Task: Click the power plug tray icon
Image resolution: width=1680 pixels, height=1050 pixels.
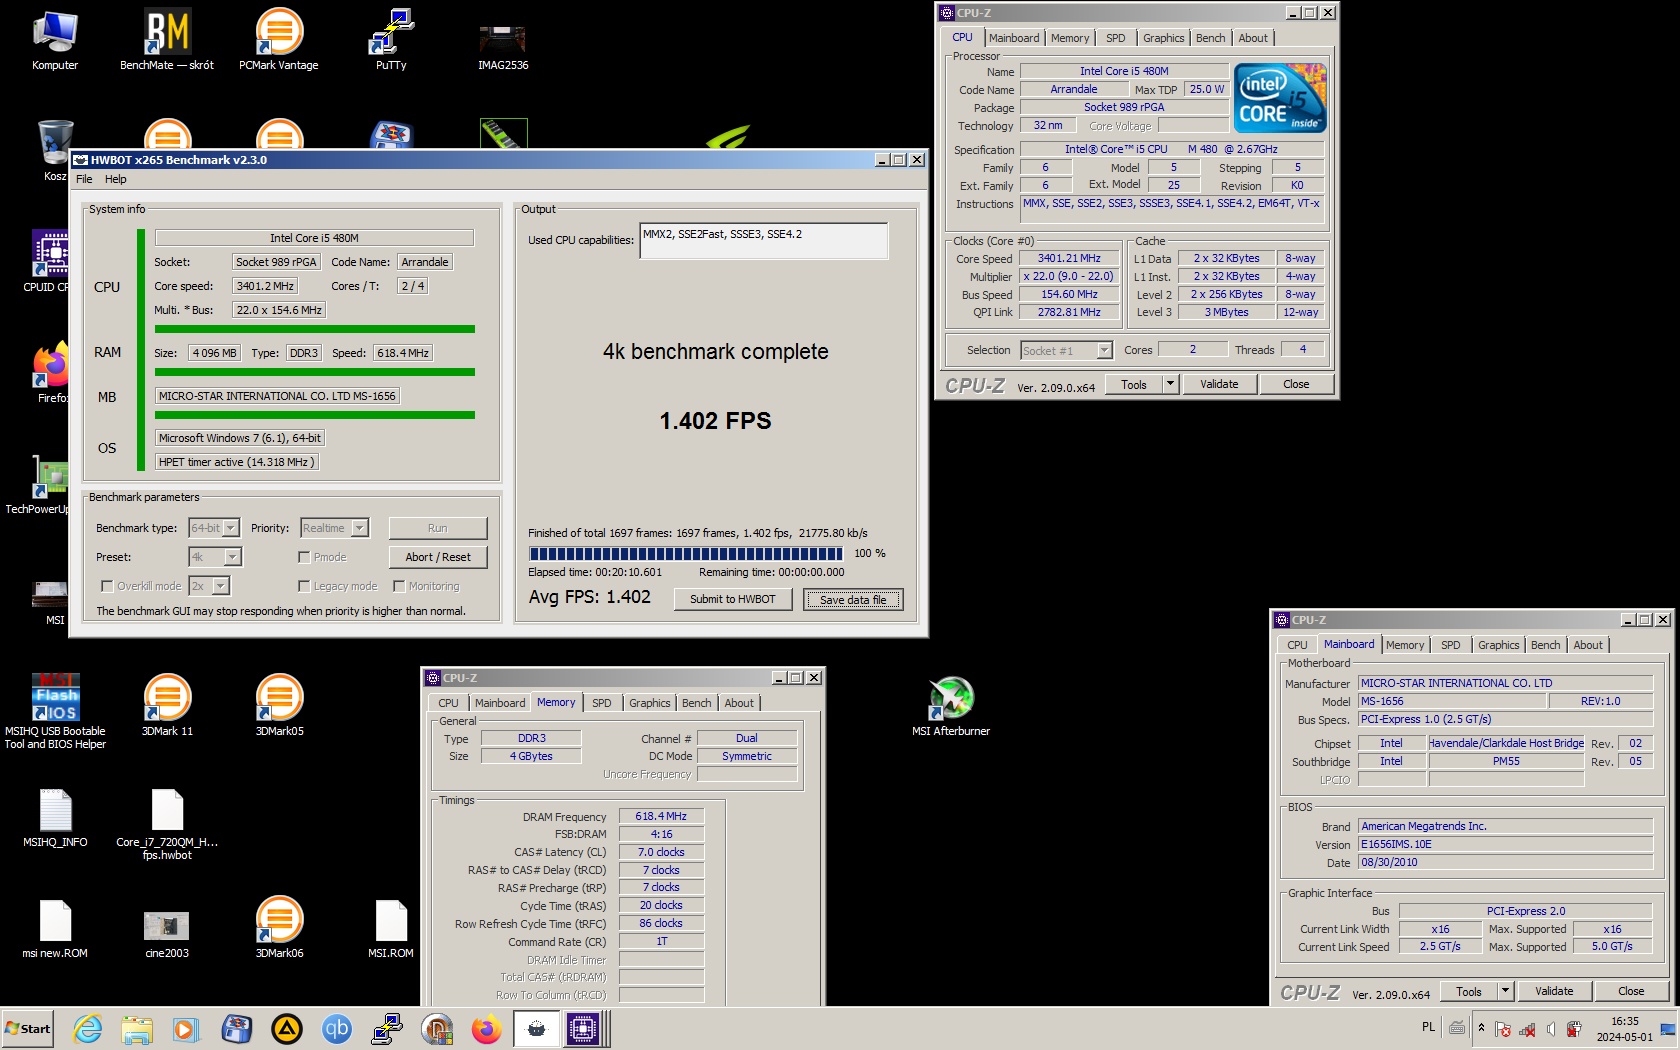Action: 1574,1029
